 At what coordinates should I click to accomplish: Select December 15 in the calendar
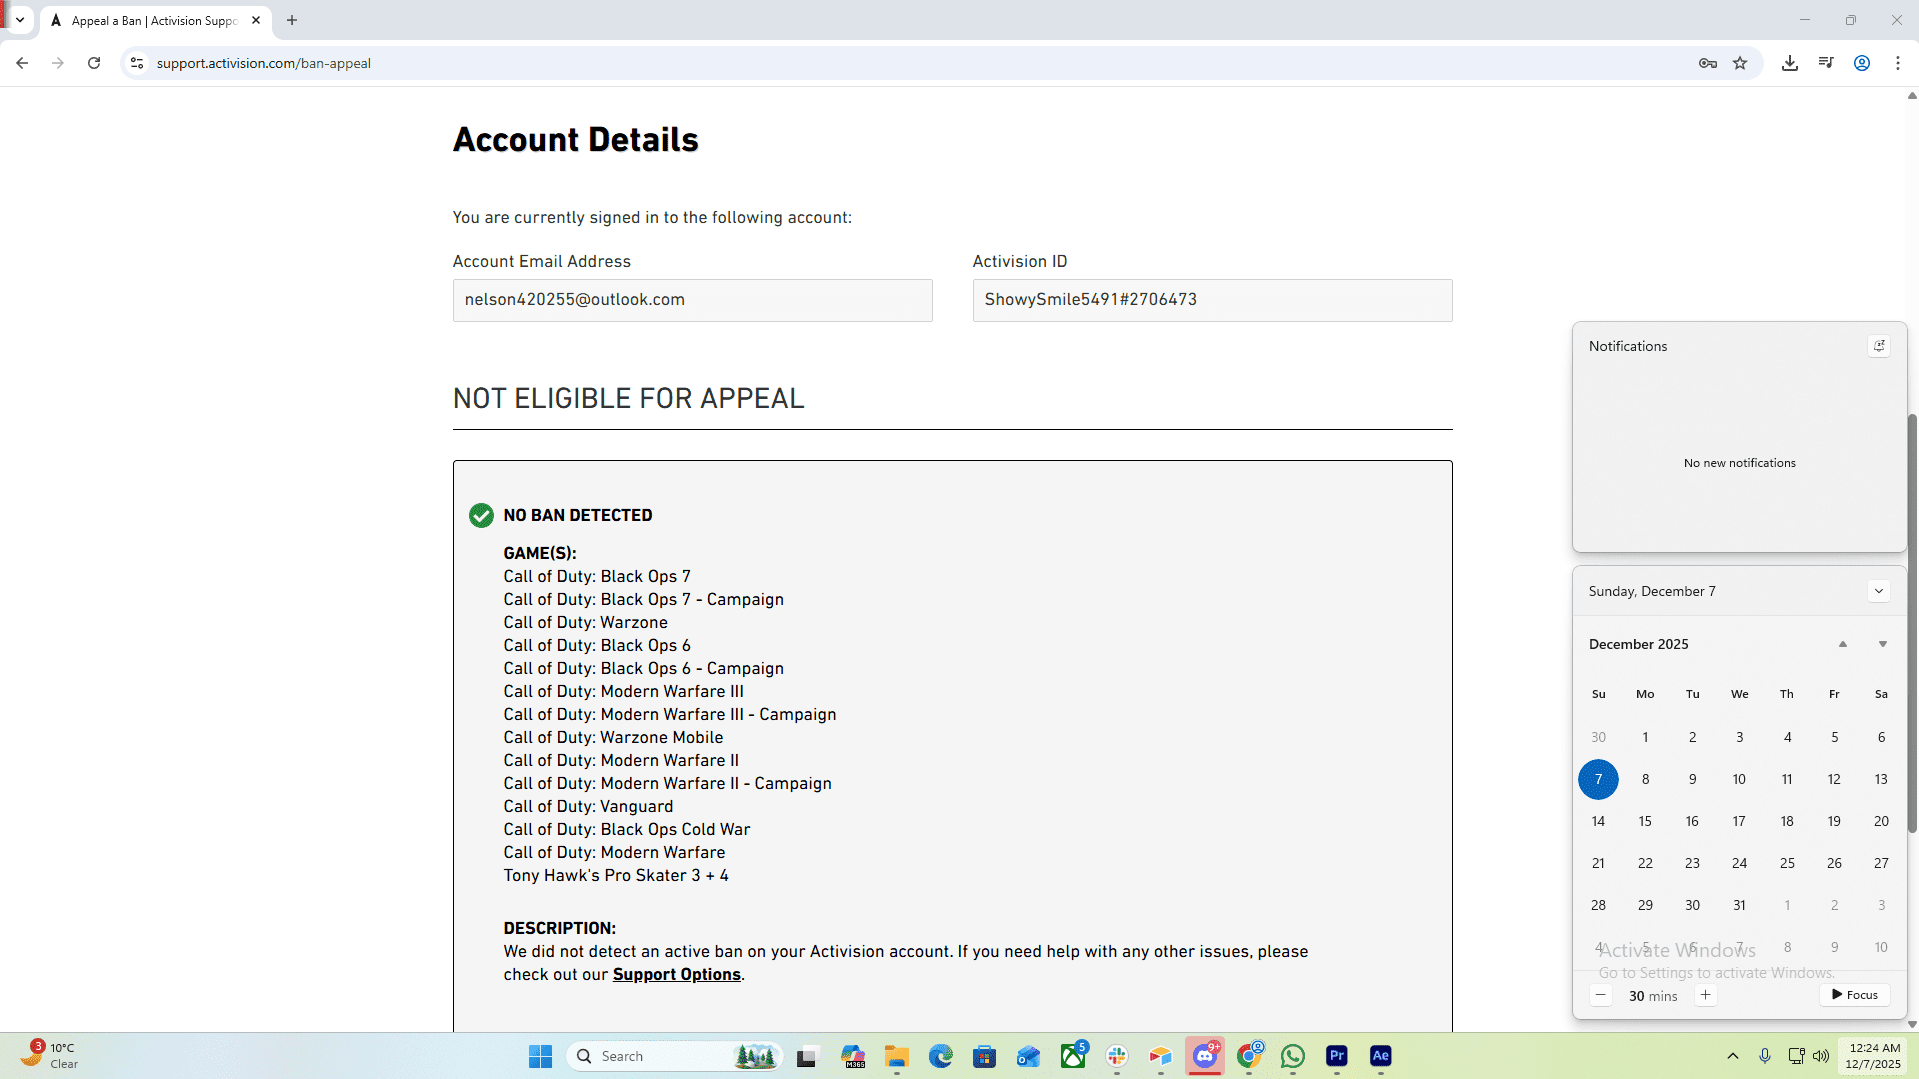(1645, 821)
